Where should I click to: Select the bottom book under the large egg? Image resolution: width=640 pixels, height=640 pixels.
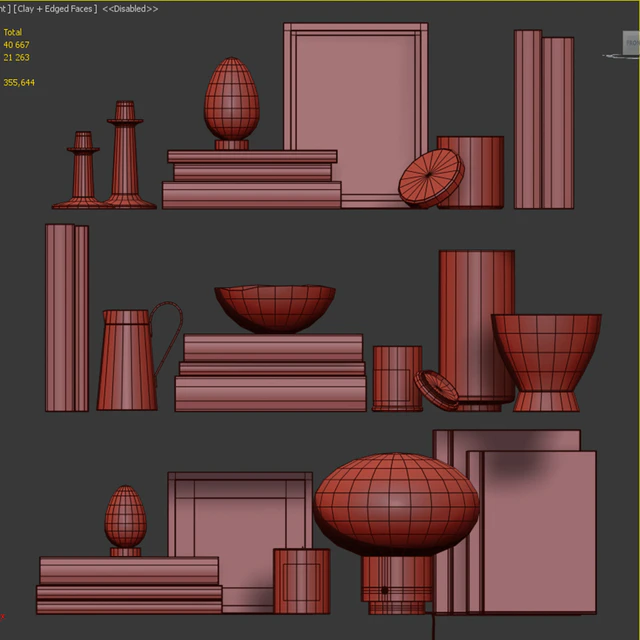point(251,196)
